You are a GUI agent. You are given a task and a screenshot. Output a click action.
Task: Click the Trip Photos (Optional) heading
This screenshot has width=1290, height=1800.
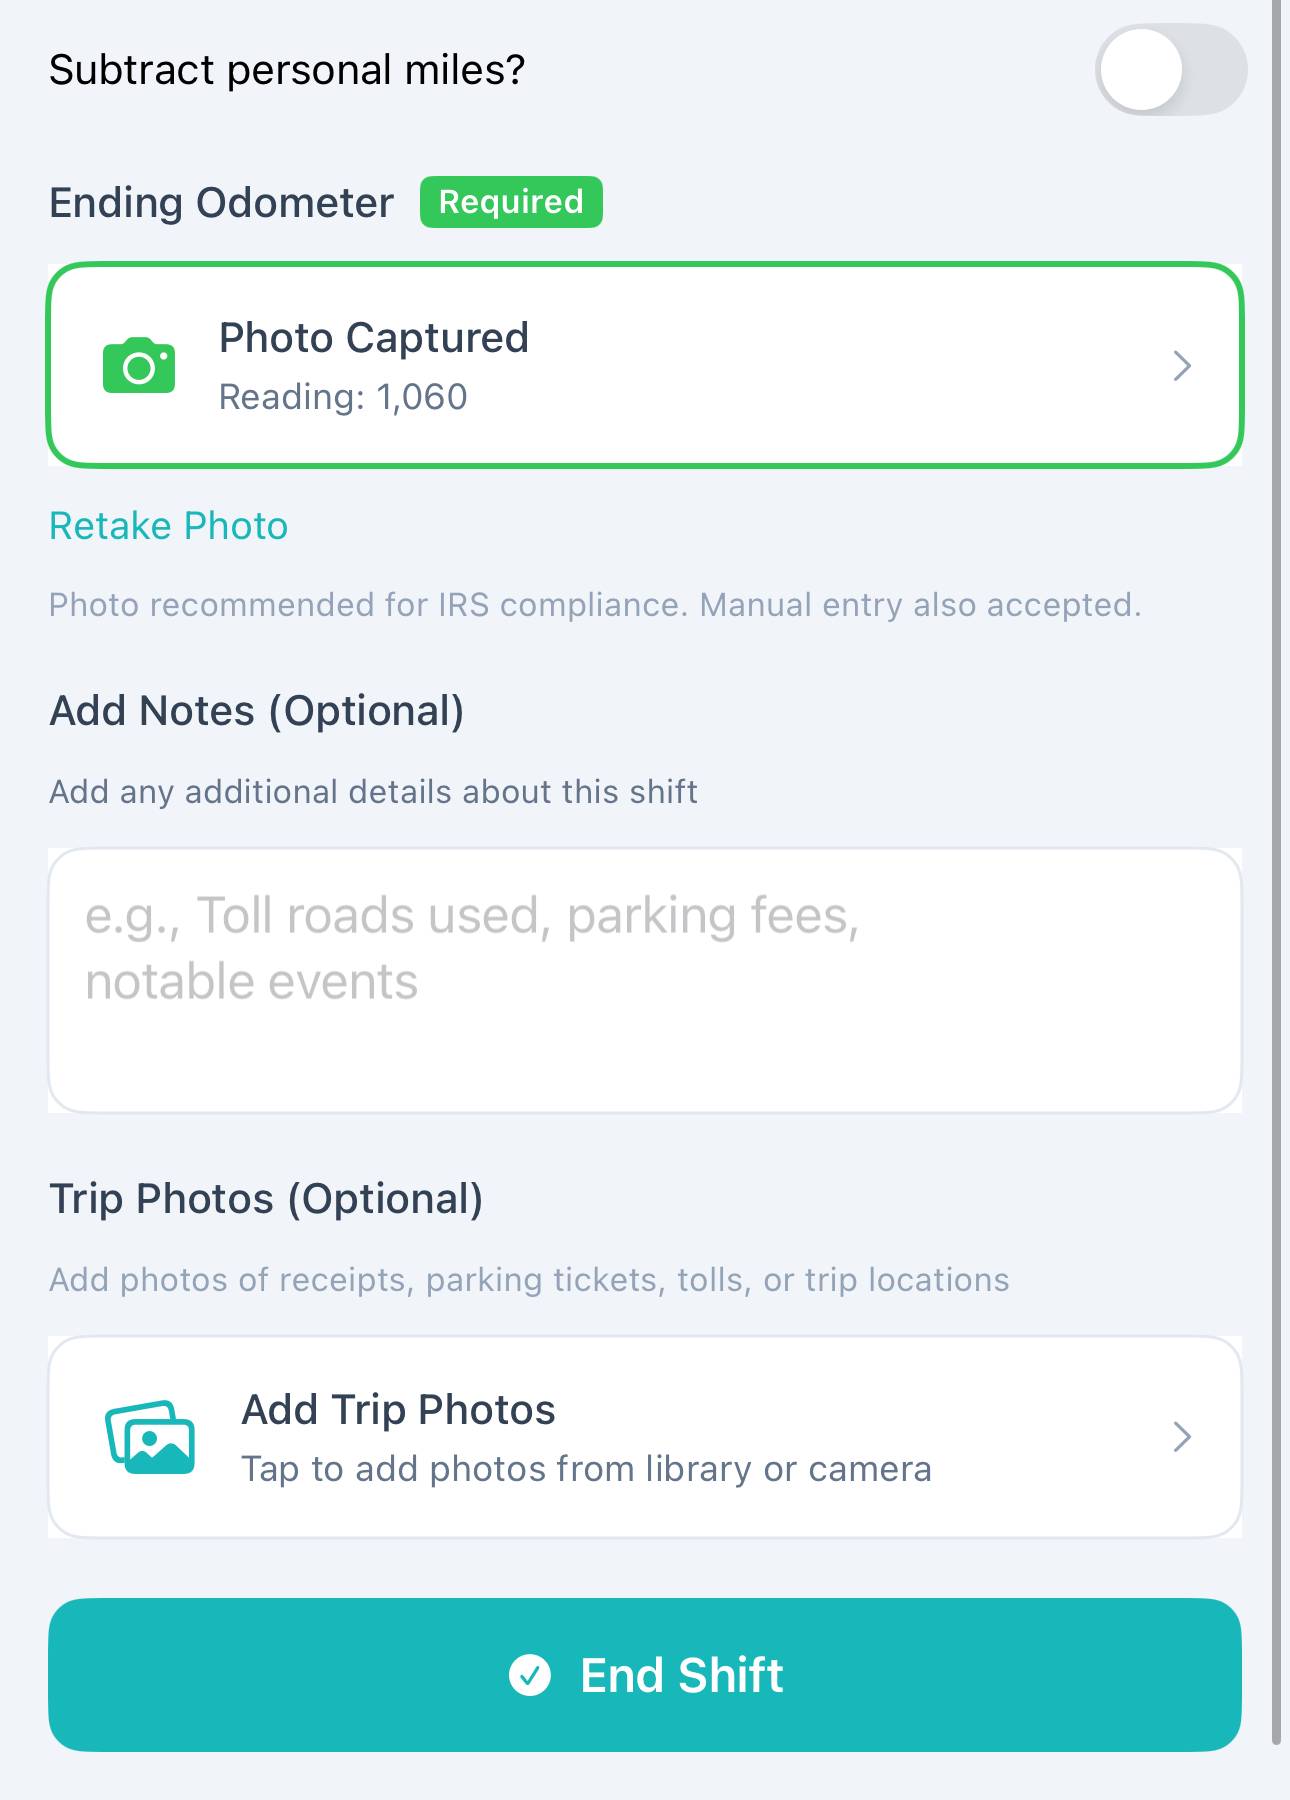point(266,1199)
